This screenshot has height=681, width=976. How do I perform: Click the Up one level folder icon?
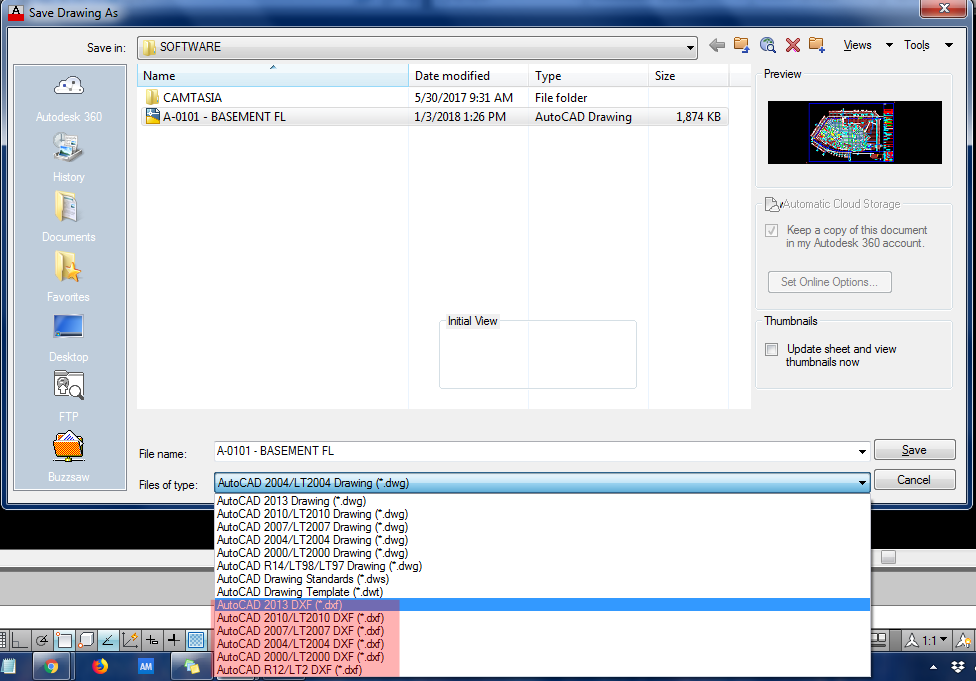pos(741,45)
